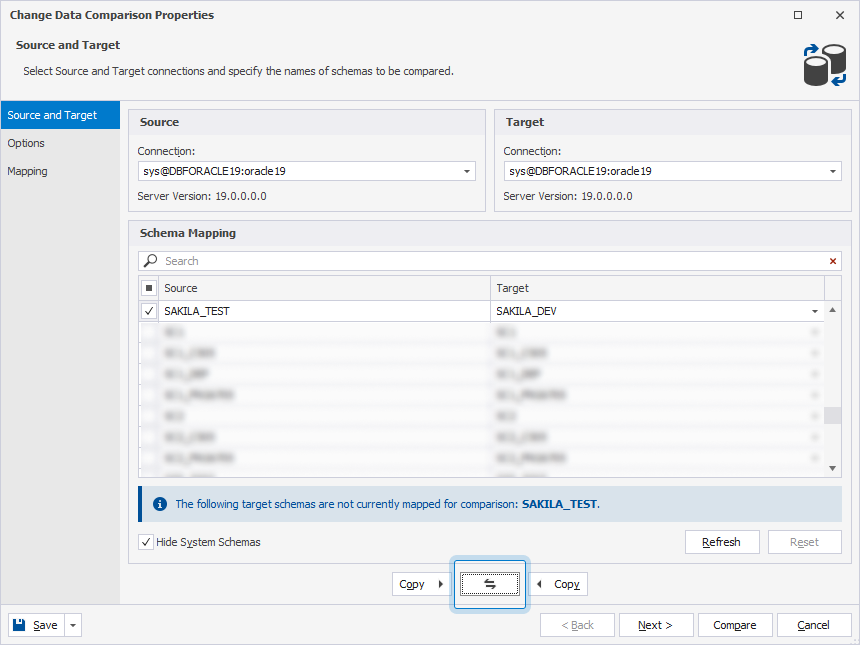Select the Source and Target page
The image size is (860, 645).
(60, 115)
